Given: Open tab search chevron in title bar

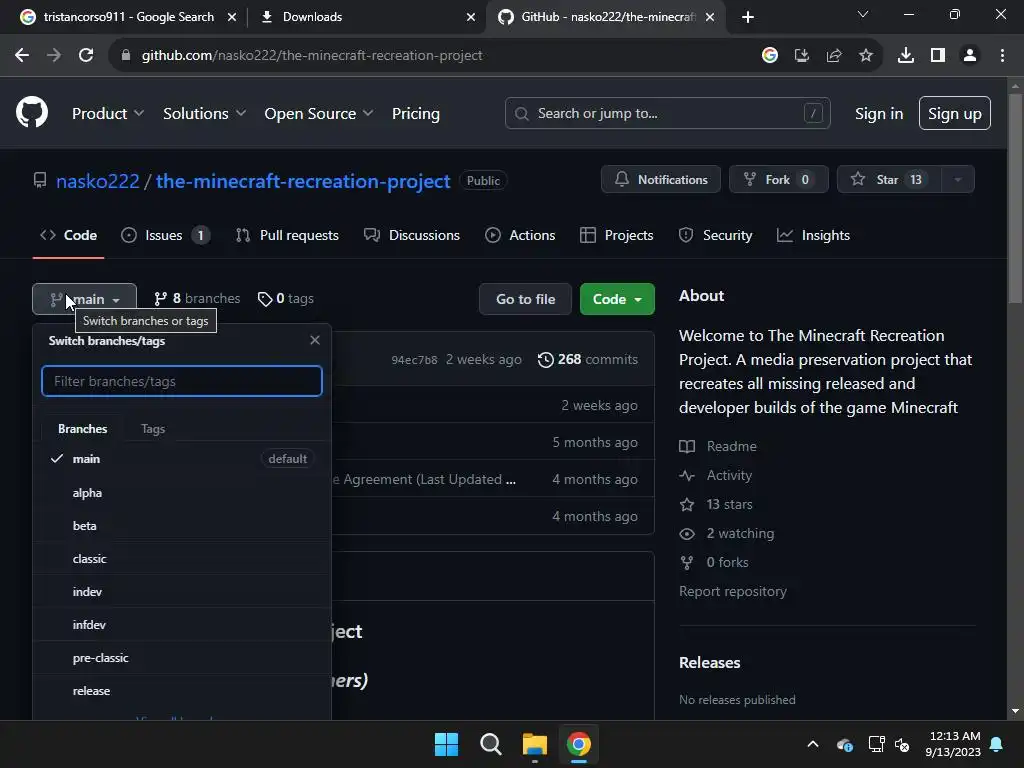Looking at the screenshot, I should click(863, 14).
